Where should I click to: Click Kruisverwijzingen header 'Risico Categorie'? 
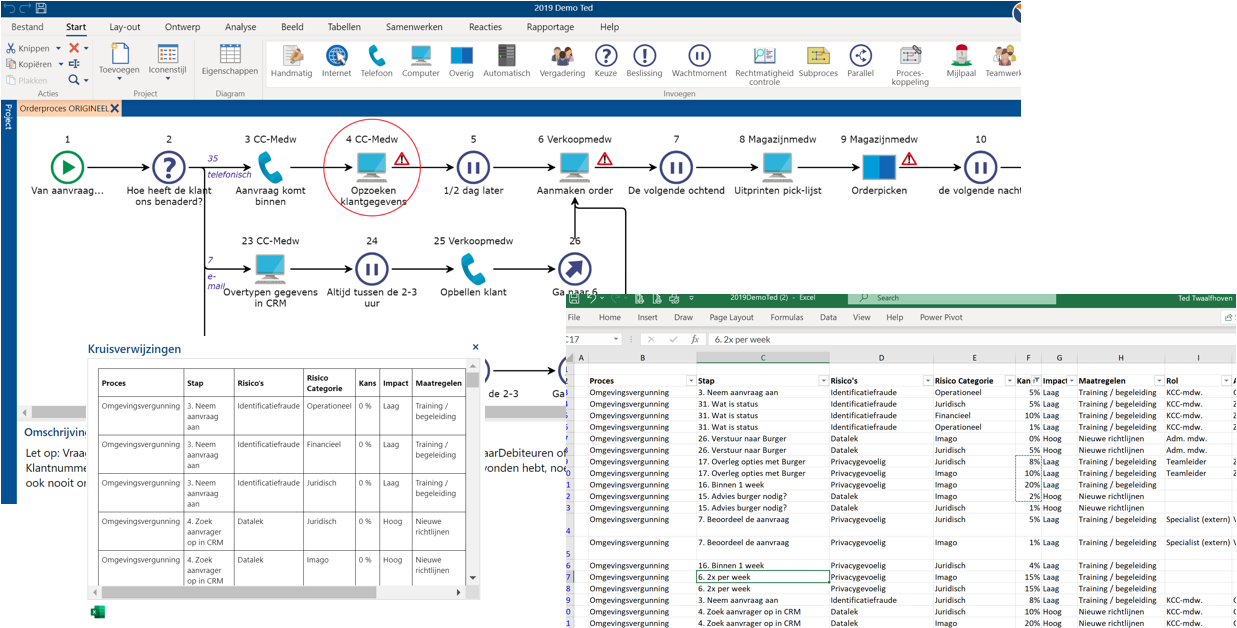tap(329, 383)
